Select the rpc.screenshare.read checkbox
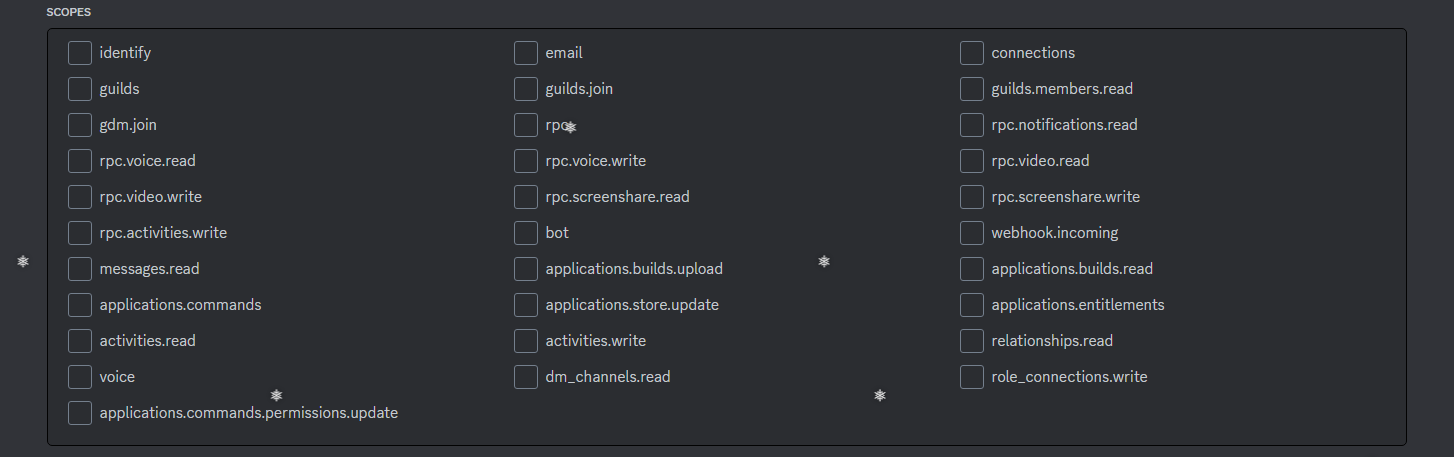This screenshot has height=457, width=1454. [526, 197]
